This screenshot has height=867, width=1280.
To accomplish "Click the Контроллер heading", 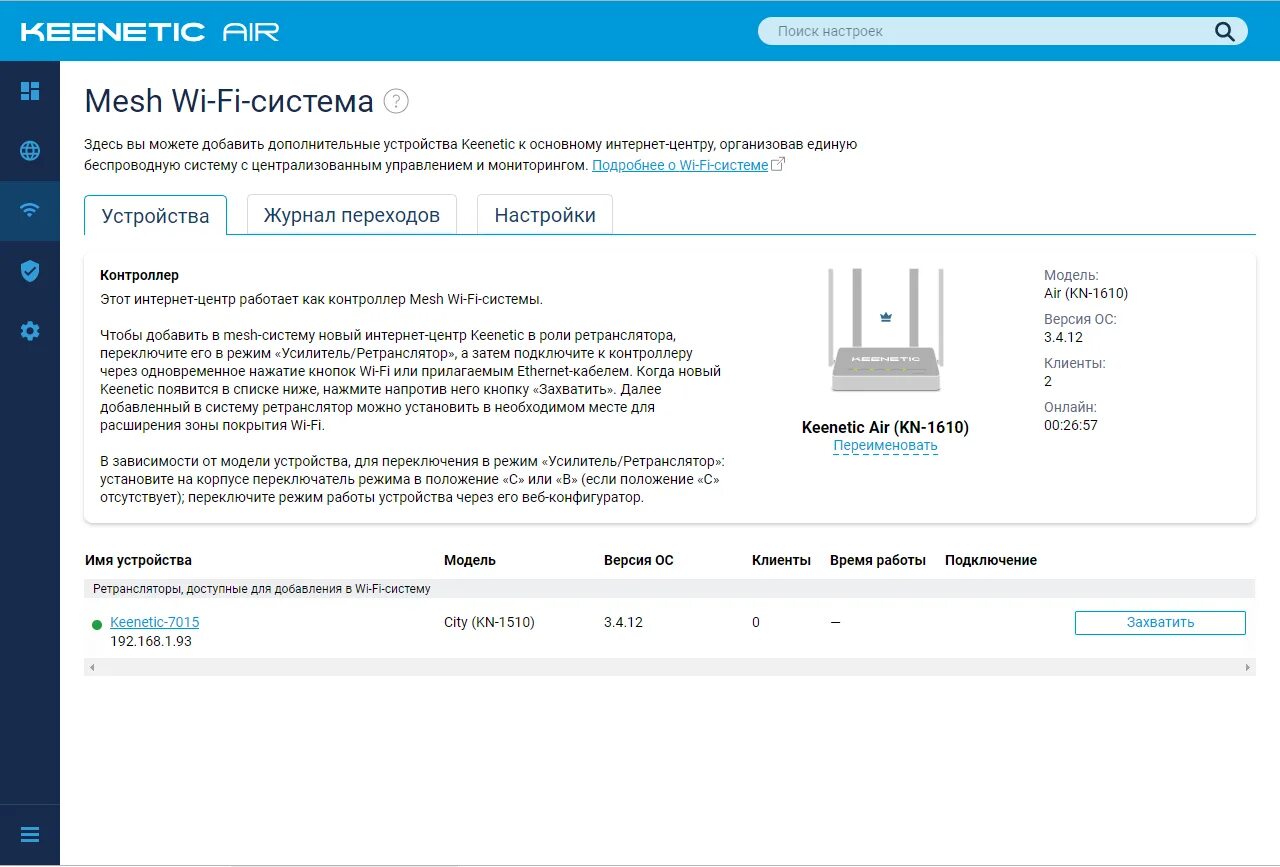I will (x=140, y=275).
